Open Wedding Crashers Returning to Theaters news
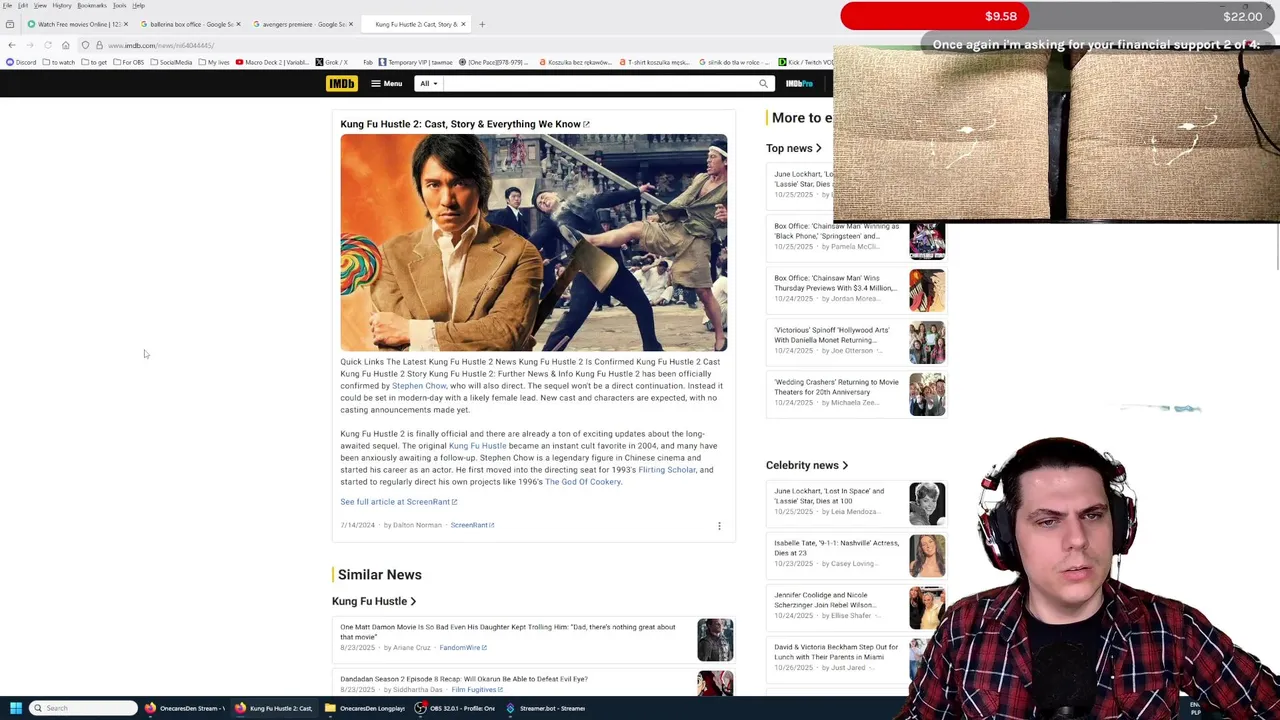 point(836,387)
